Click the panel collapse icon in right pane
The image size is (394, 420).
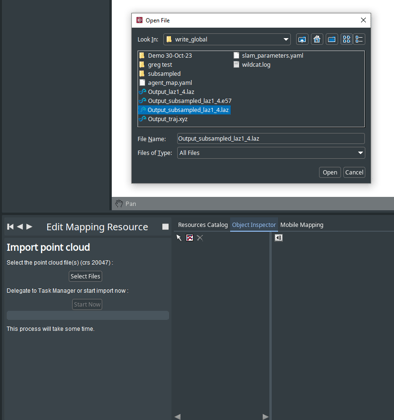click(x=279, y=238)
